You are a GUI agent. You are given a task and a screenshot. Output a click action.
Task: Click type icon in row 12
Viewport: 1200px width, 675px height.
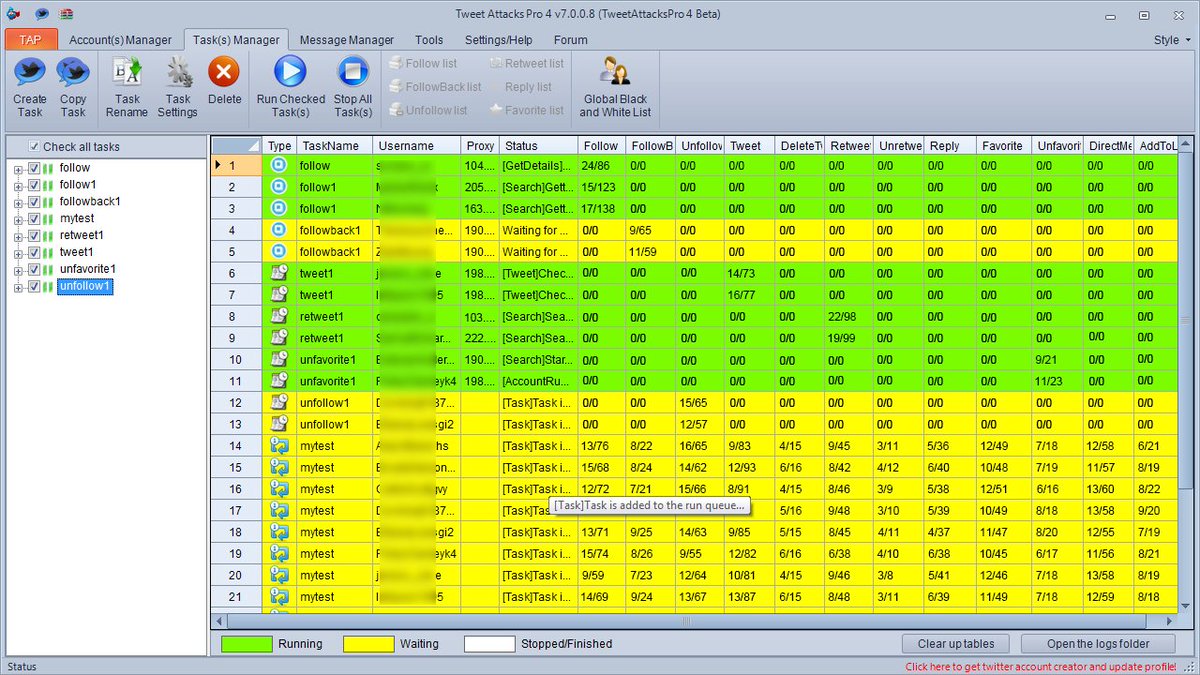280,402
